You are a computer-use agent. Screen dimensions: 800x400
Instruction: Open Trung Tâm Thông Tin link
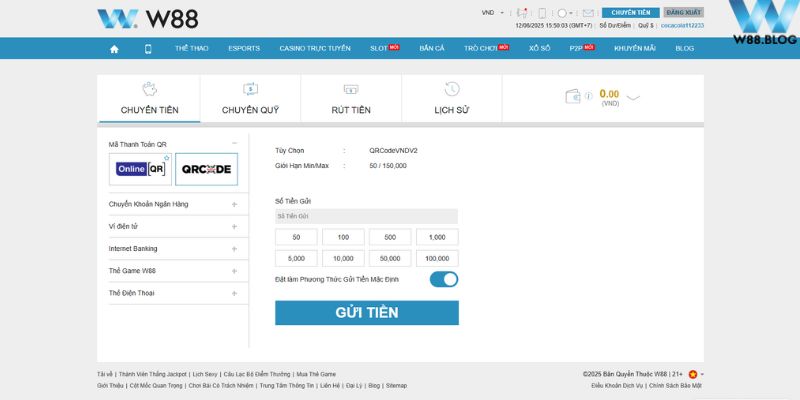tap(286, 386)
